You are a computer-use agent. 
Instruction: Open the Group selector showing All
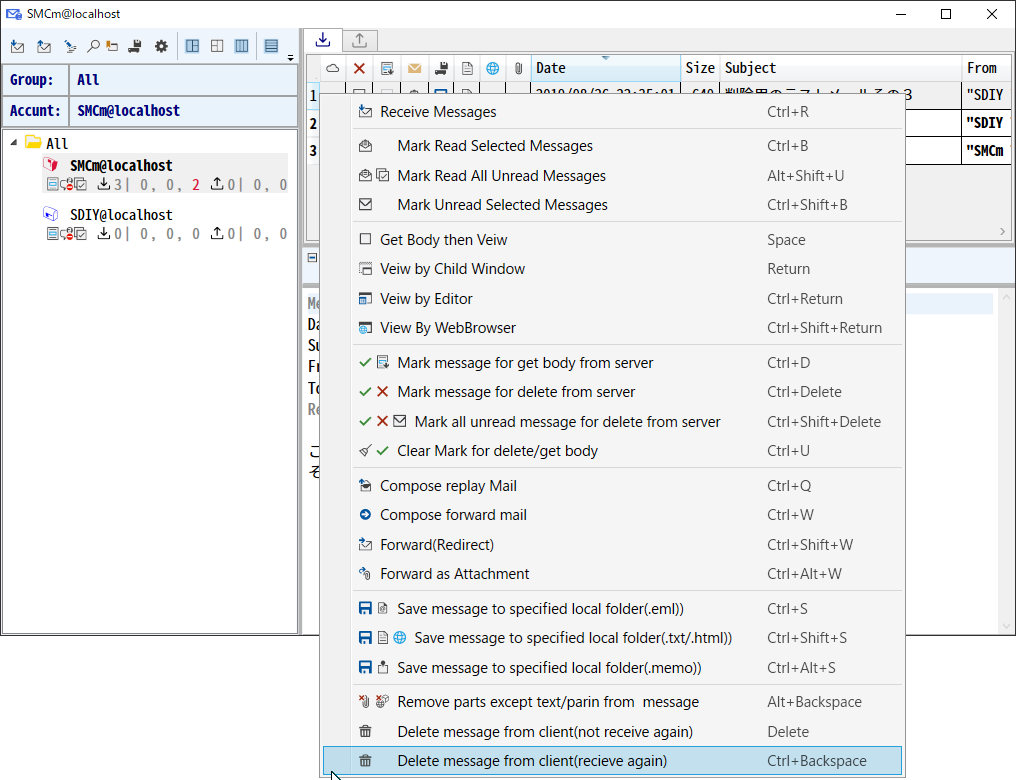(183, 80)
